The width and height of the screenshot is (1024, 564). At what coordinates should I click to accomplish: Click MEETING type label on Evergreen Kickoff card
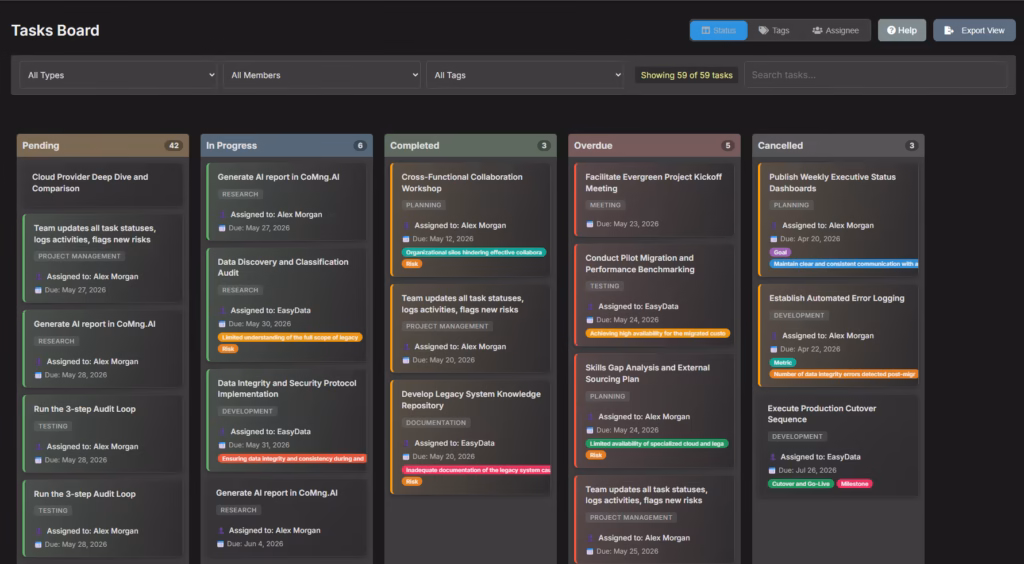pyautogui.click(x=605, y=205)
